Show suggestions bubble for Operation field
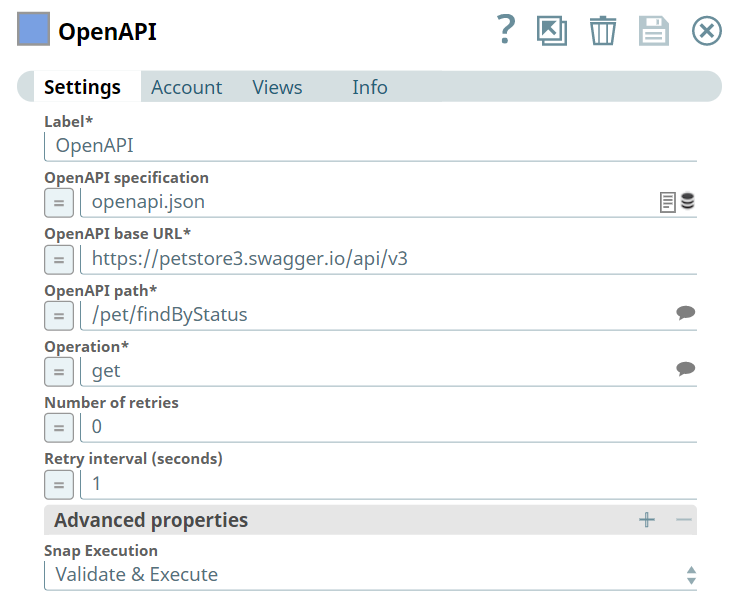Screen dimensions: 738x615 point(686,370)
